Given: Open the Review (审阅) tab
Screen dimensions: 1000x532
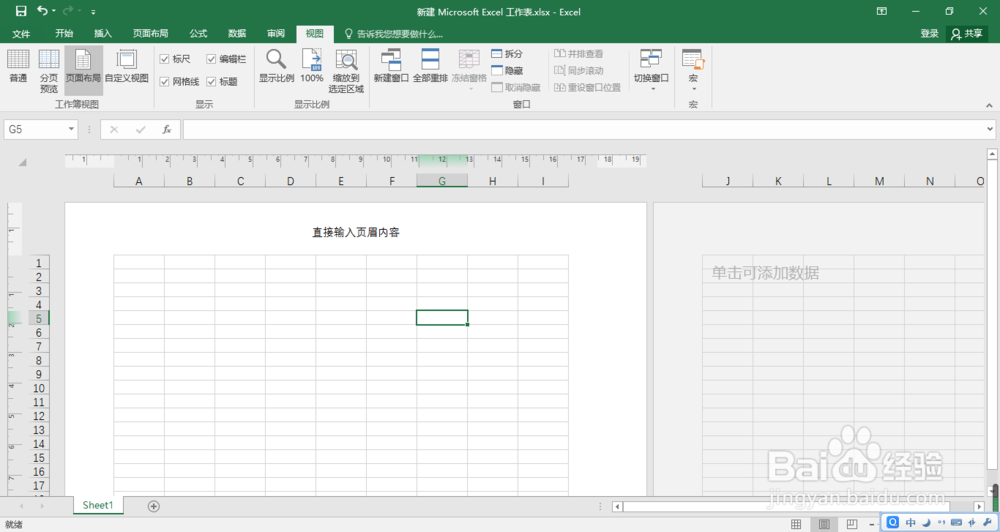Looking at the screenshot, I should click(276, 34).
